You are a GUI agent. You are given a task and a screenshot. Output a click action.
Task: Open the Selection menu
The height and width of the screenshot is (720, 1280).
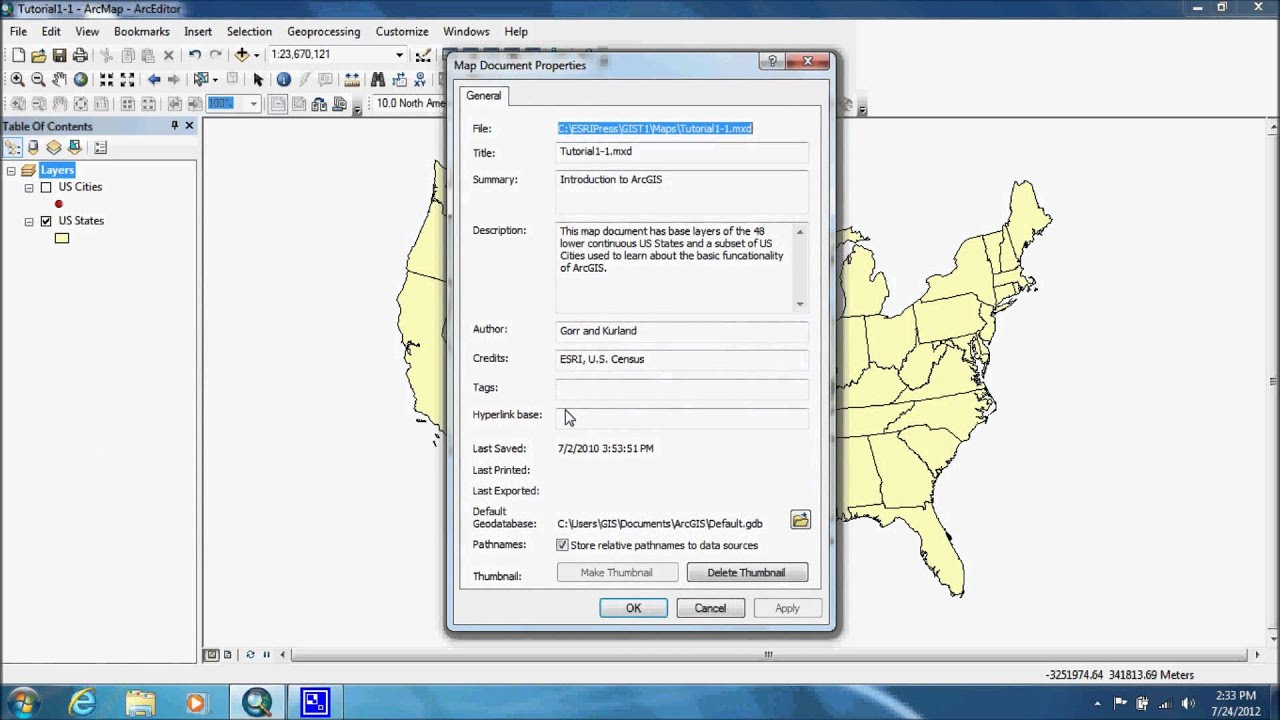[x=249, y=31]
